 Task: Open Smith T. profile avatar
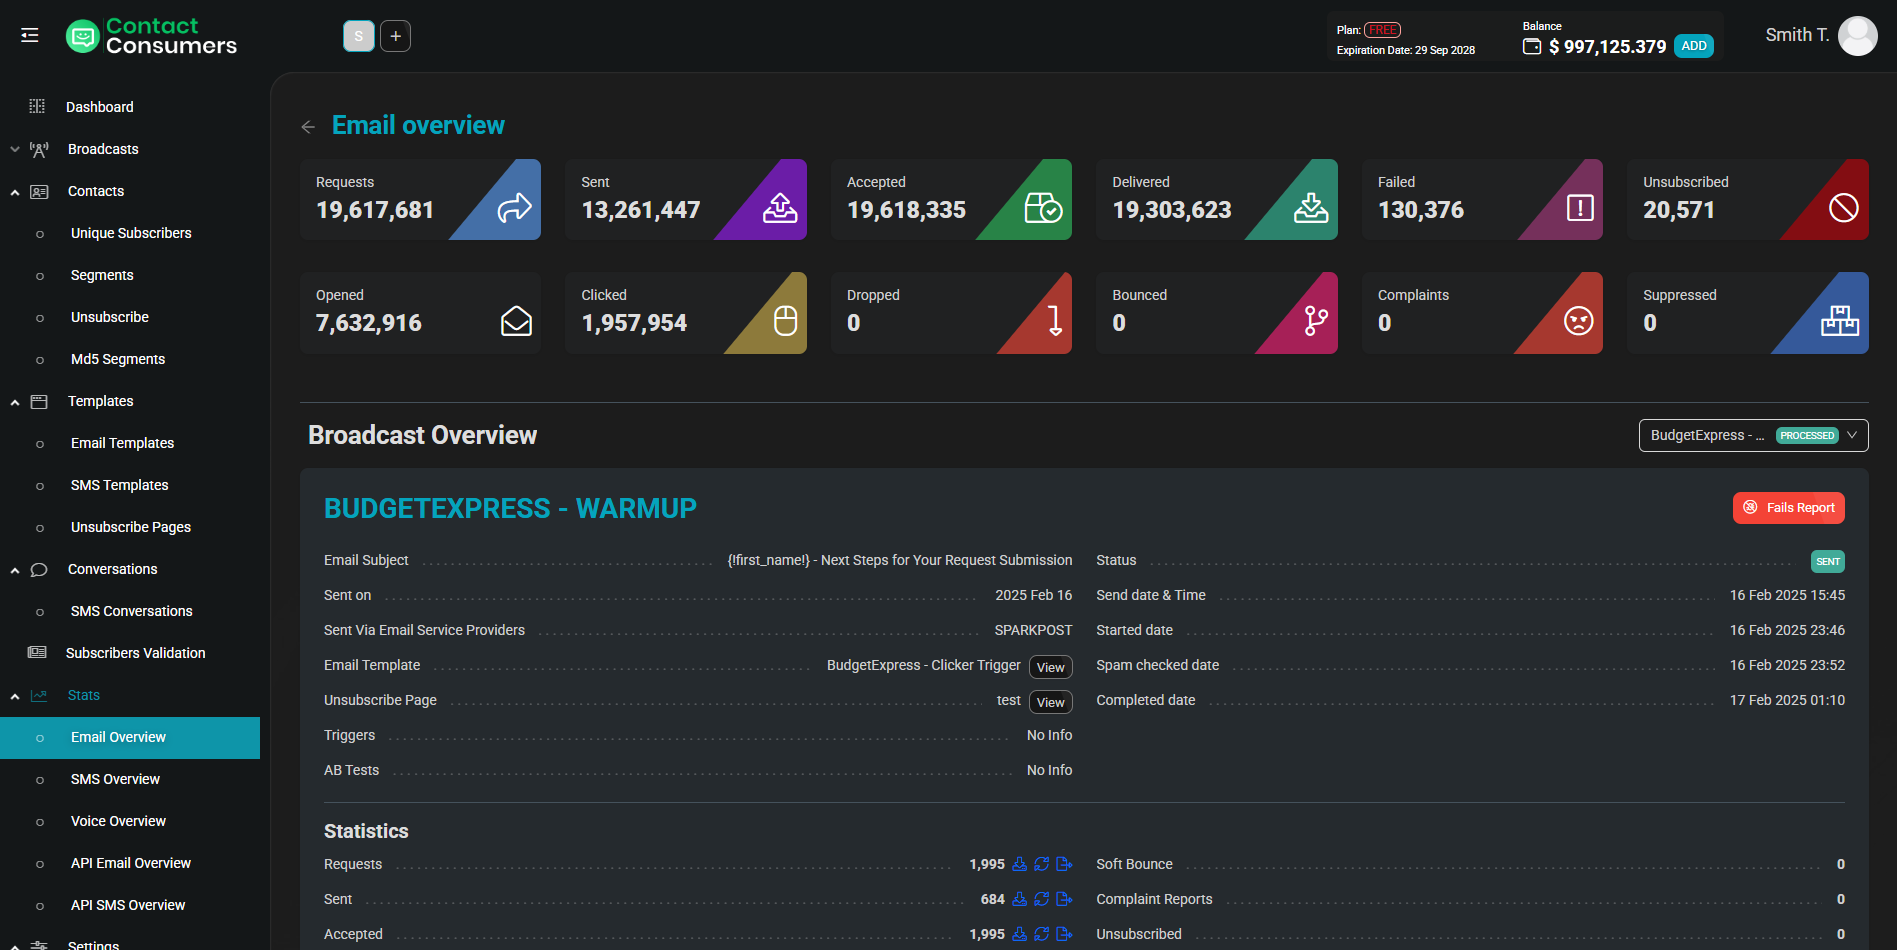point(1857,36)
